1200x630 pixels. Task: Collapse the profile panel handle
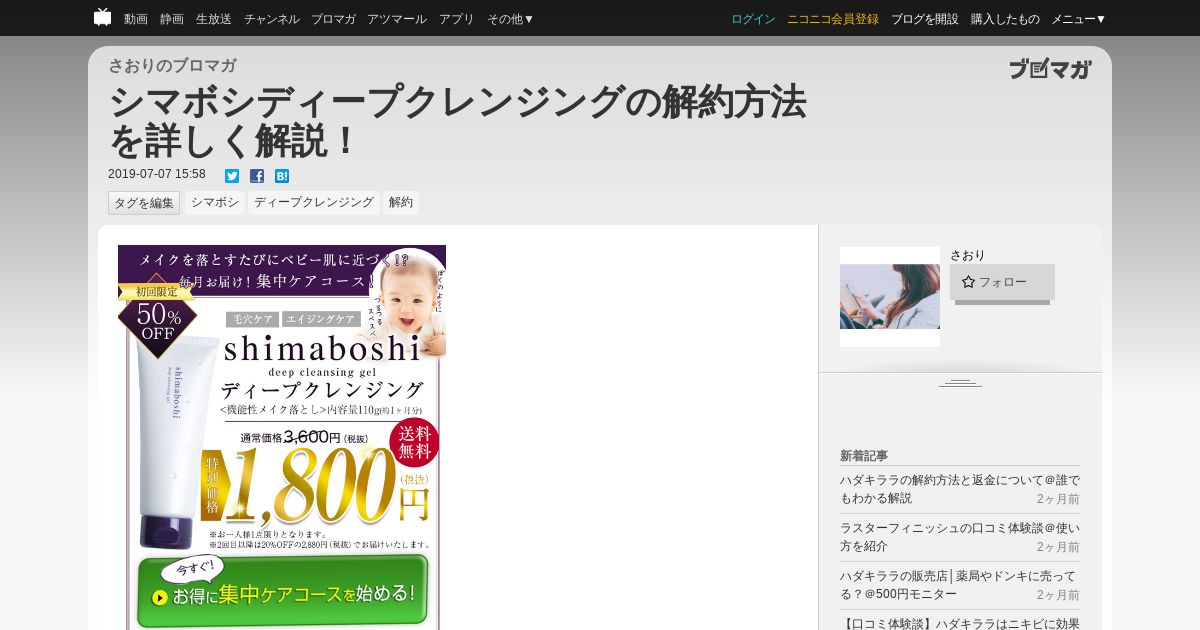coord(960,383)
